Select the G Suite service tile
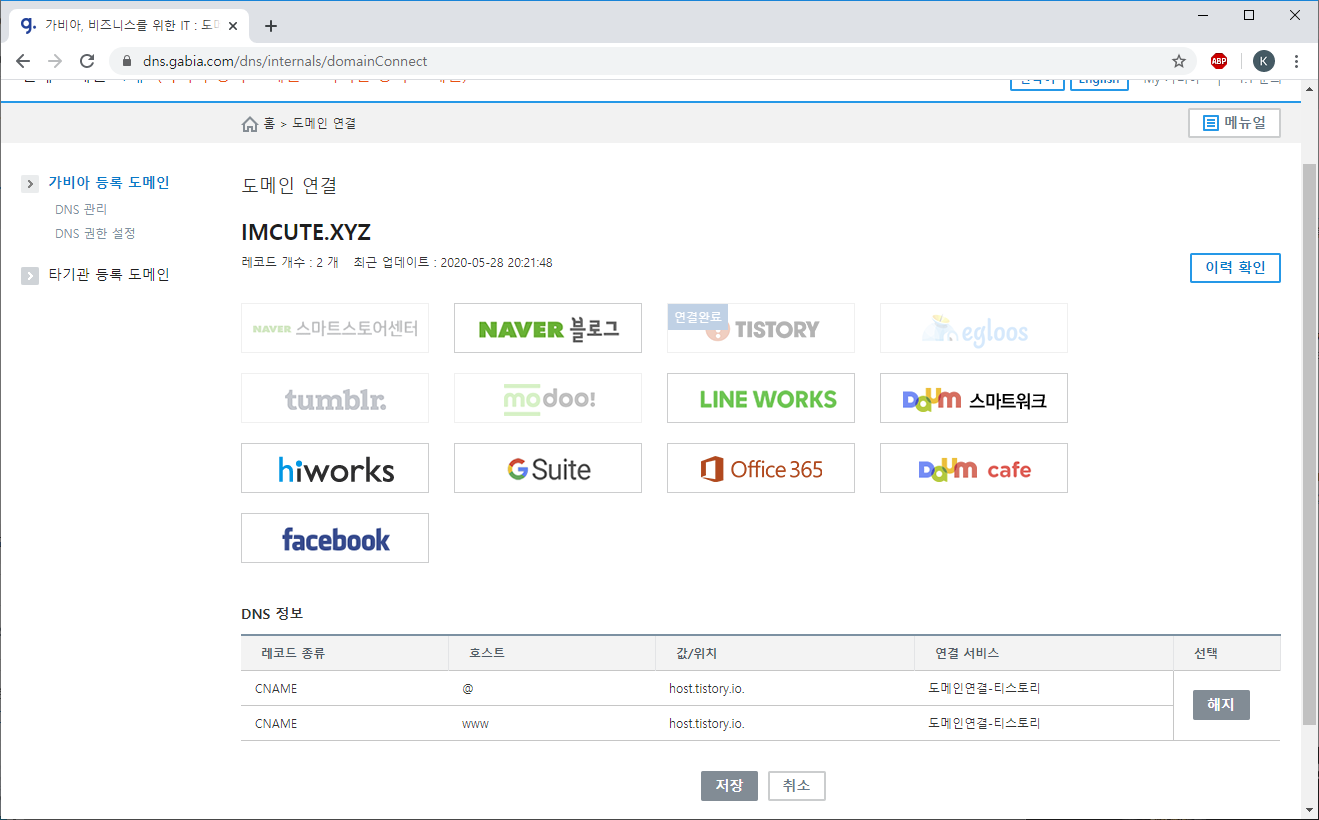The width and height of the screenshot is (1319, 820). [548, 468]
